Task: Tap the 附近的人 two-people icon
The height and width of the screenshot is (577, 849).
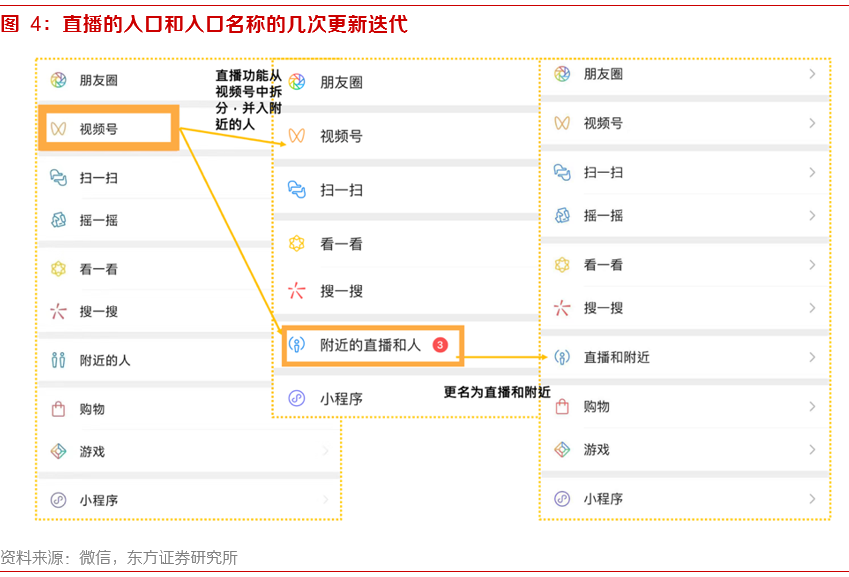Action: click(58, 360)
